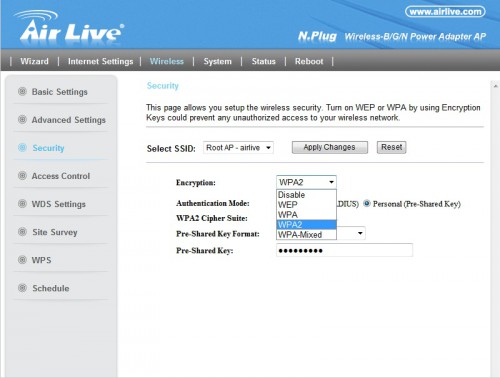
Task: Focus the Pre-Shared Key password field
Action: pyautogui.click(x=344, y=250)
